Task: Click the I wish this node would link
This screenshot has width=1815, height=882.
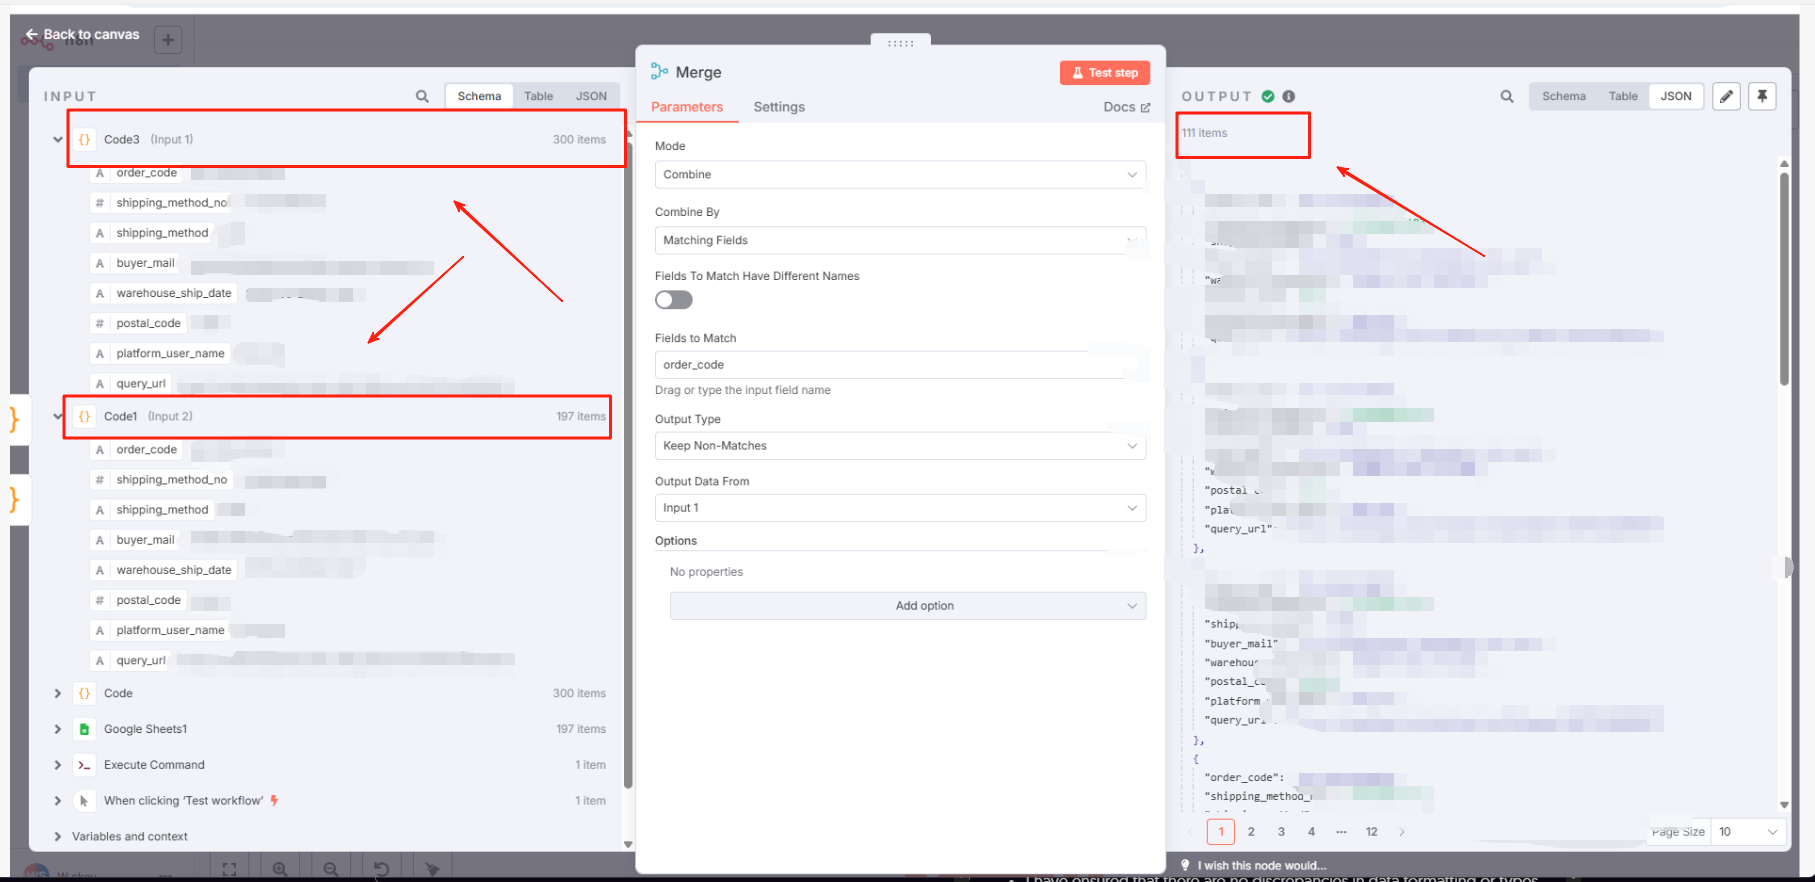Action: (x=1261, y=866)
